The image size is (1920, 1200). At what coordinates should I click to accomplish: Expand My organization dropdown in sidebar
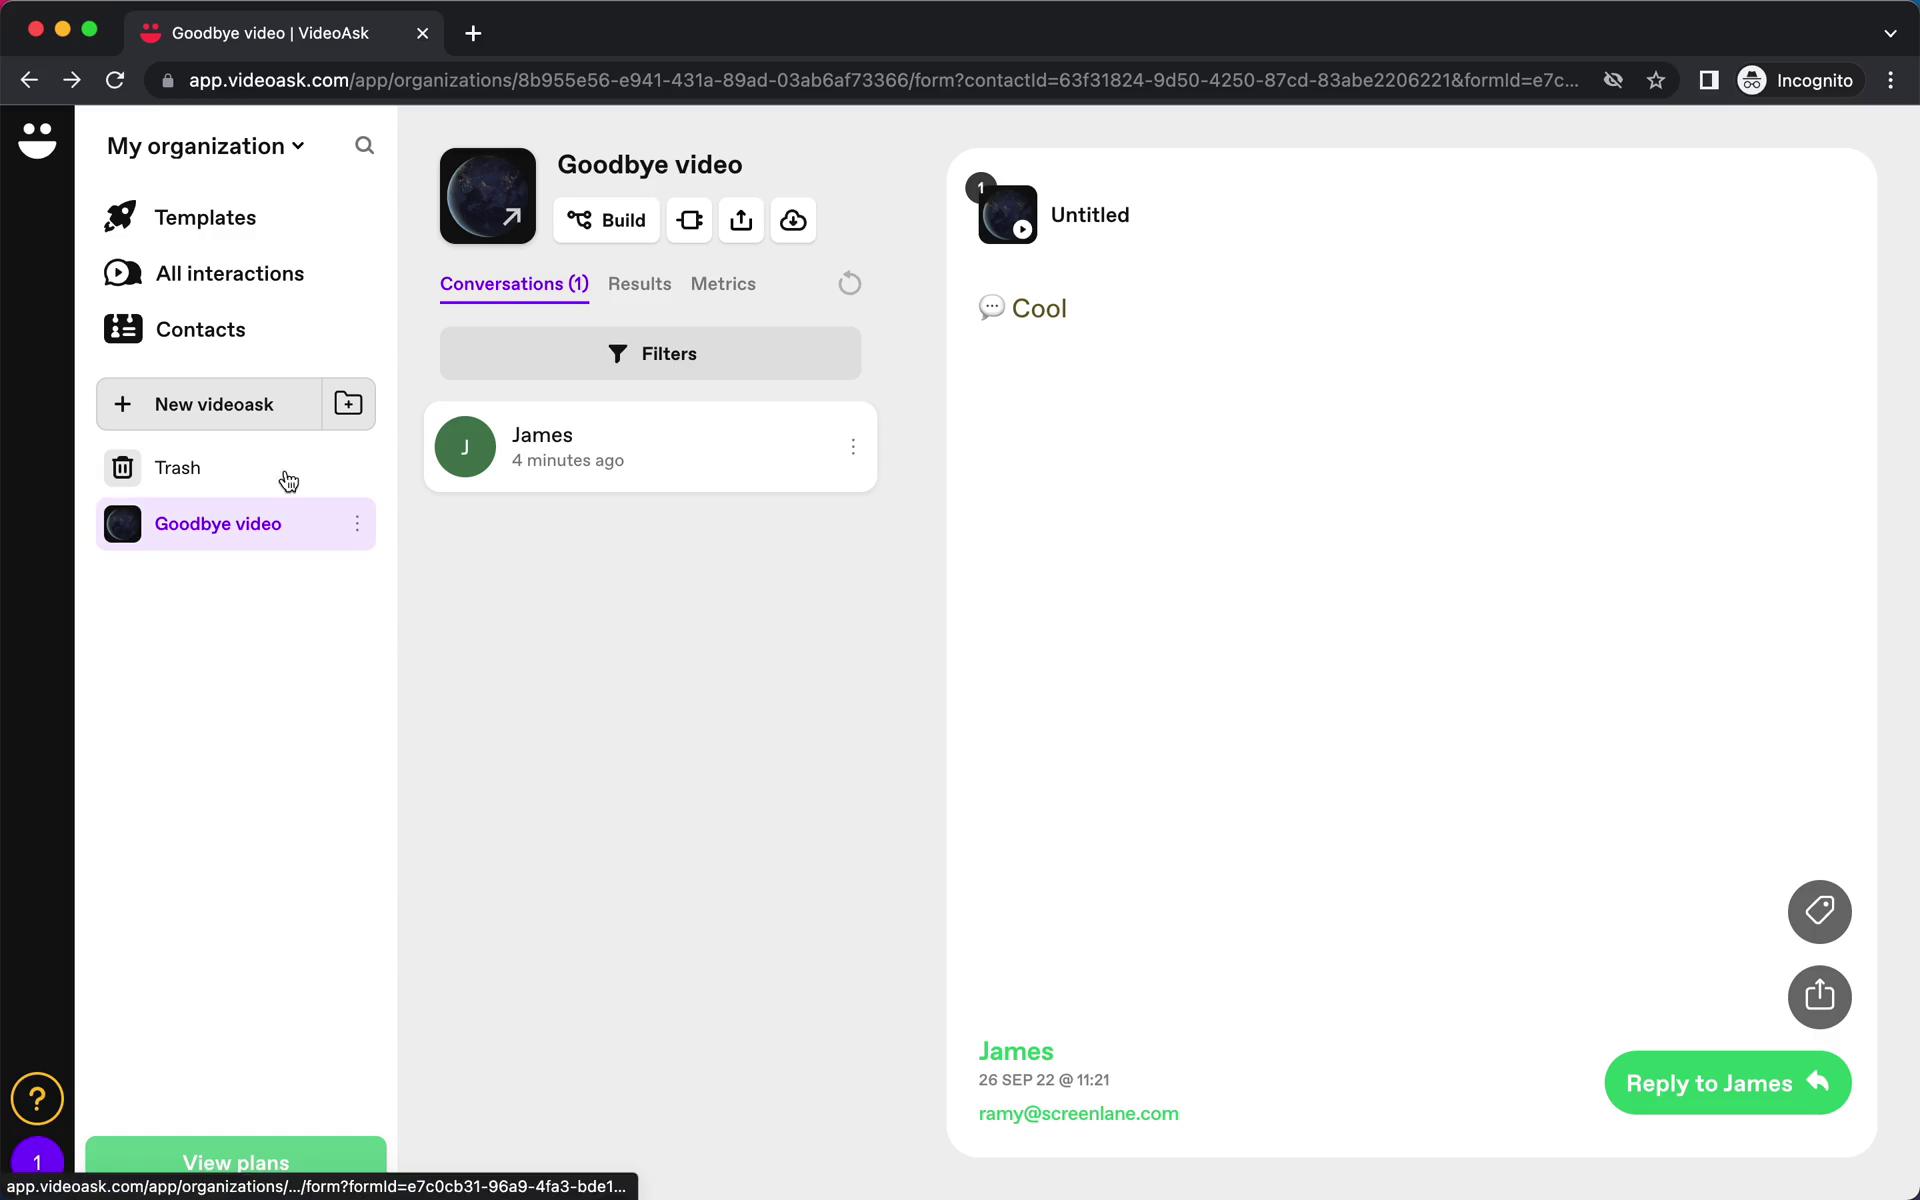pyautogui.click(x=205, y=145)
